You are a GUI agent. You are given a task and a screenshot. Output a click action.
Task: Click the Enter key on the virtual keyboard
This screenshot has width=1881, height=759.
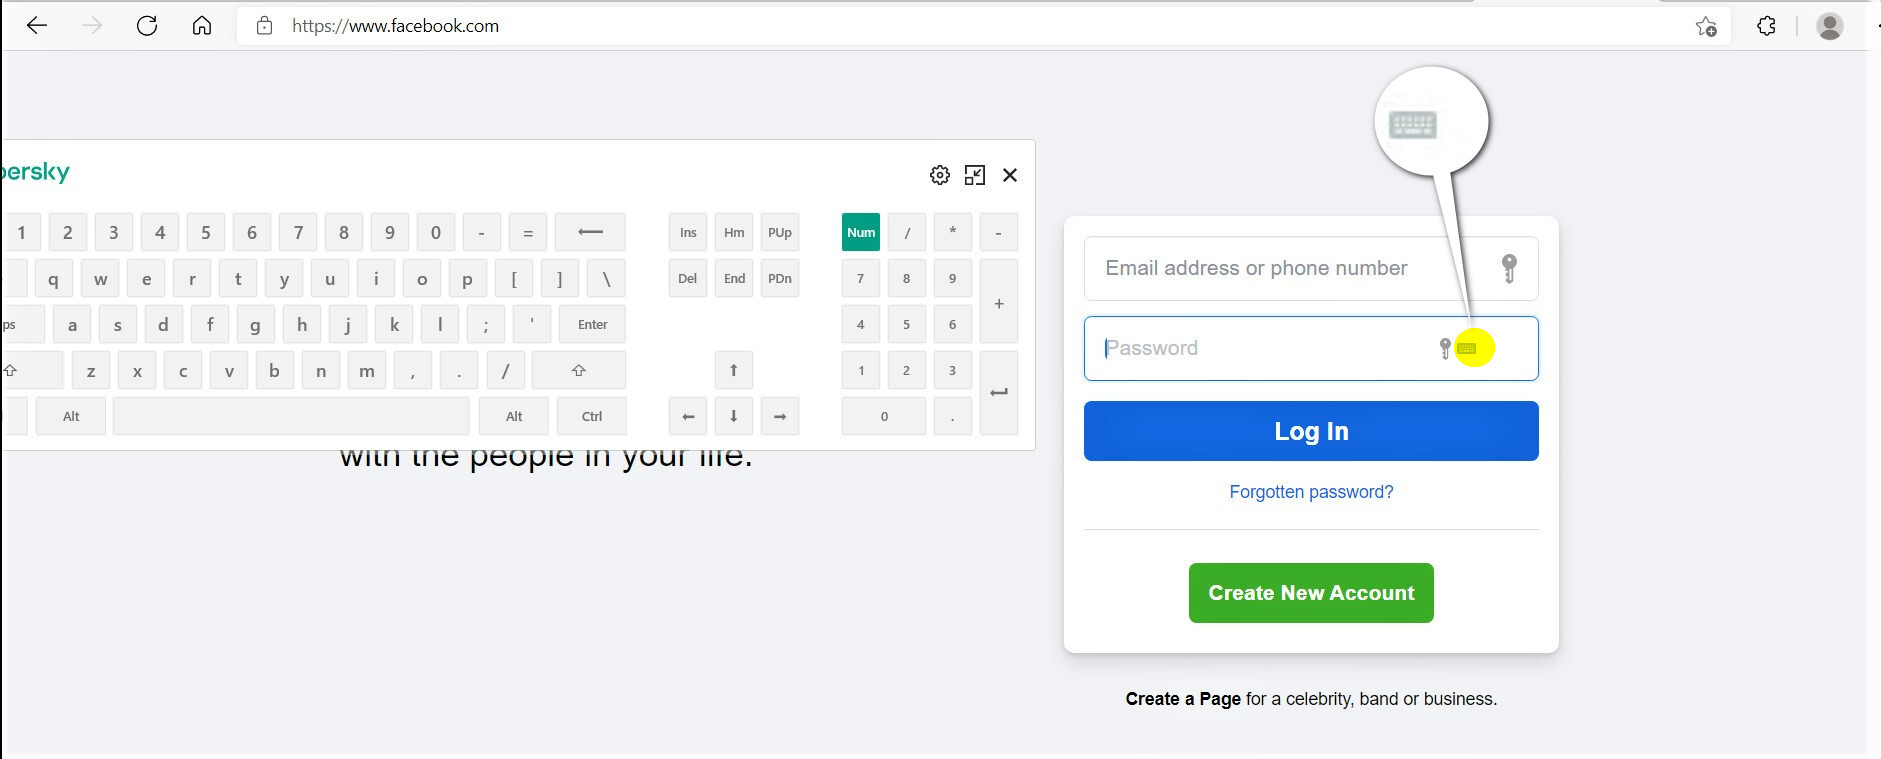pyautogui.click(x=592, y=324)
